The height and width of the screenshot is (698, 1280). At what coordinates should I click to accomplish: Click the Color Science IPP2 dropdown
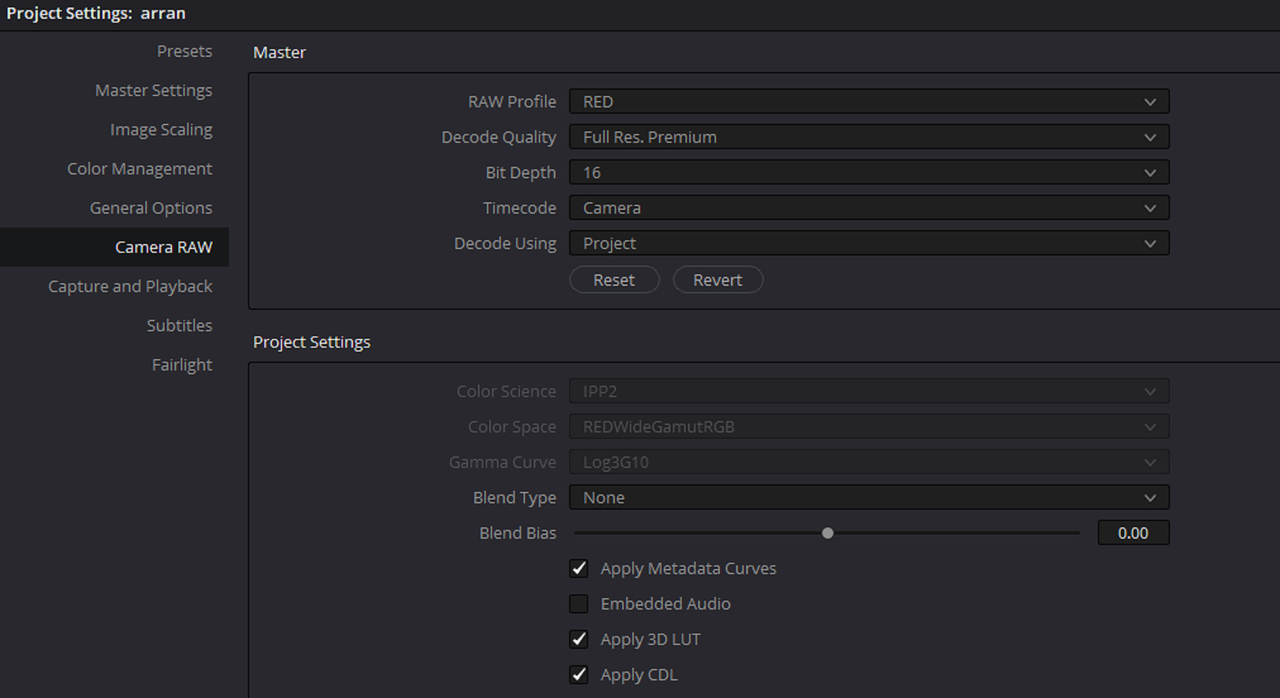(x=869, y=391)
